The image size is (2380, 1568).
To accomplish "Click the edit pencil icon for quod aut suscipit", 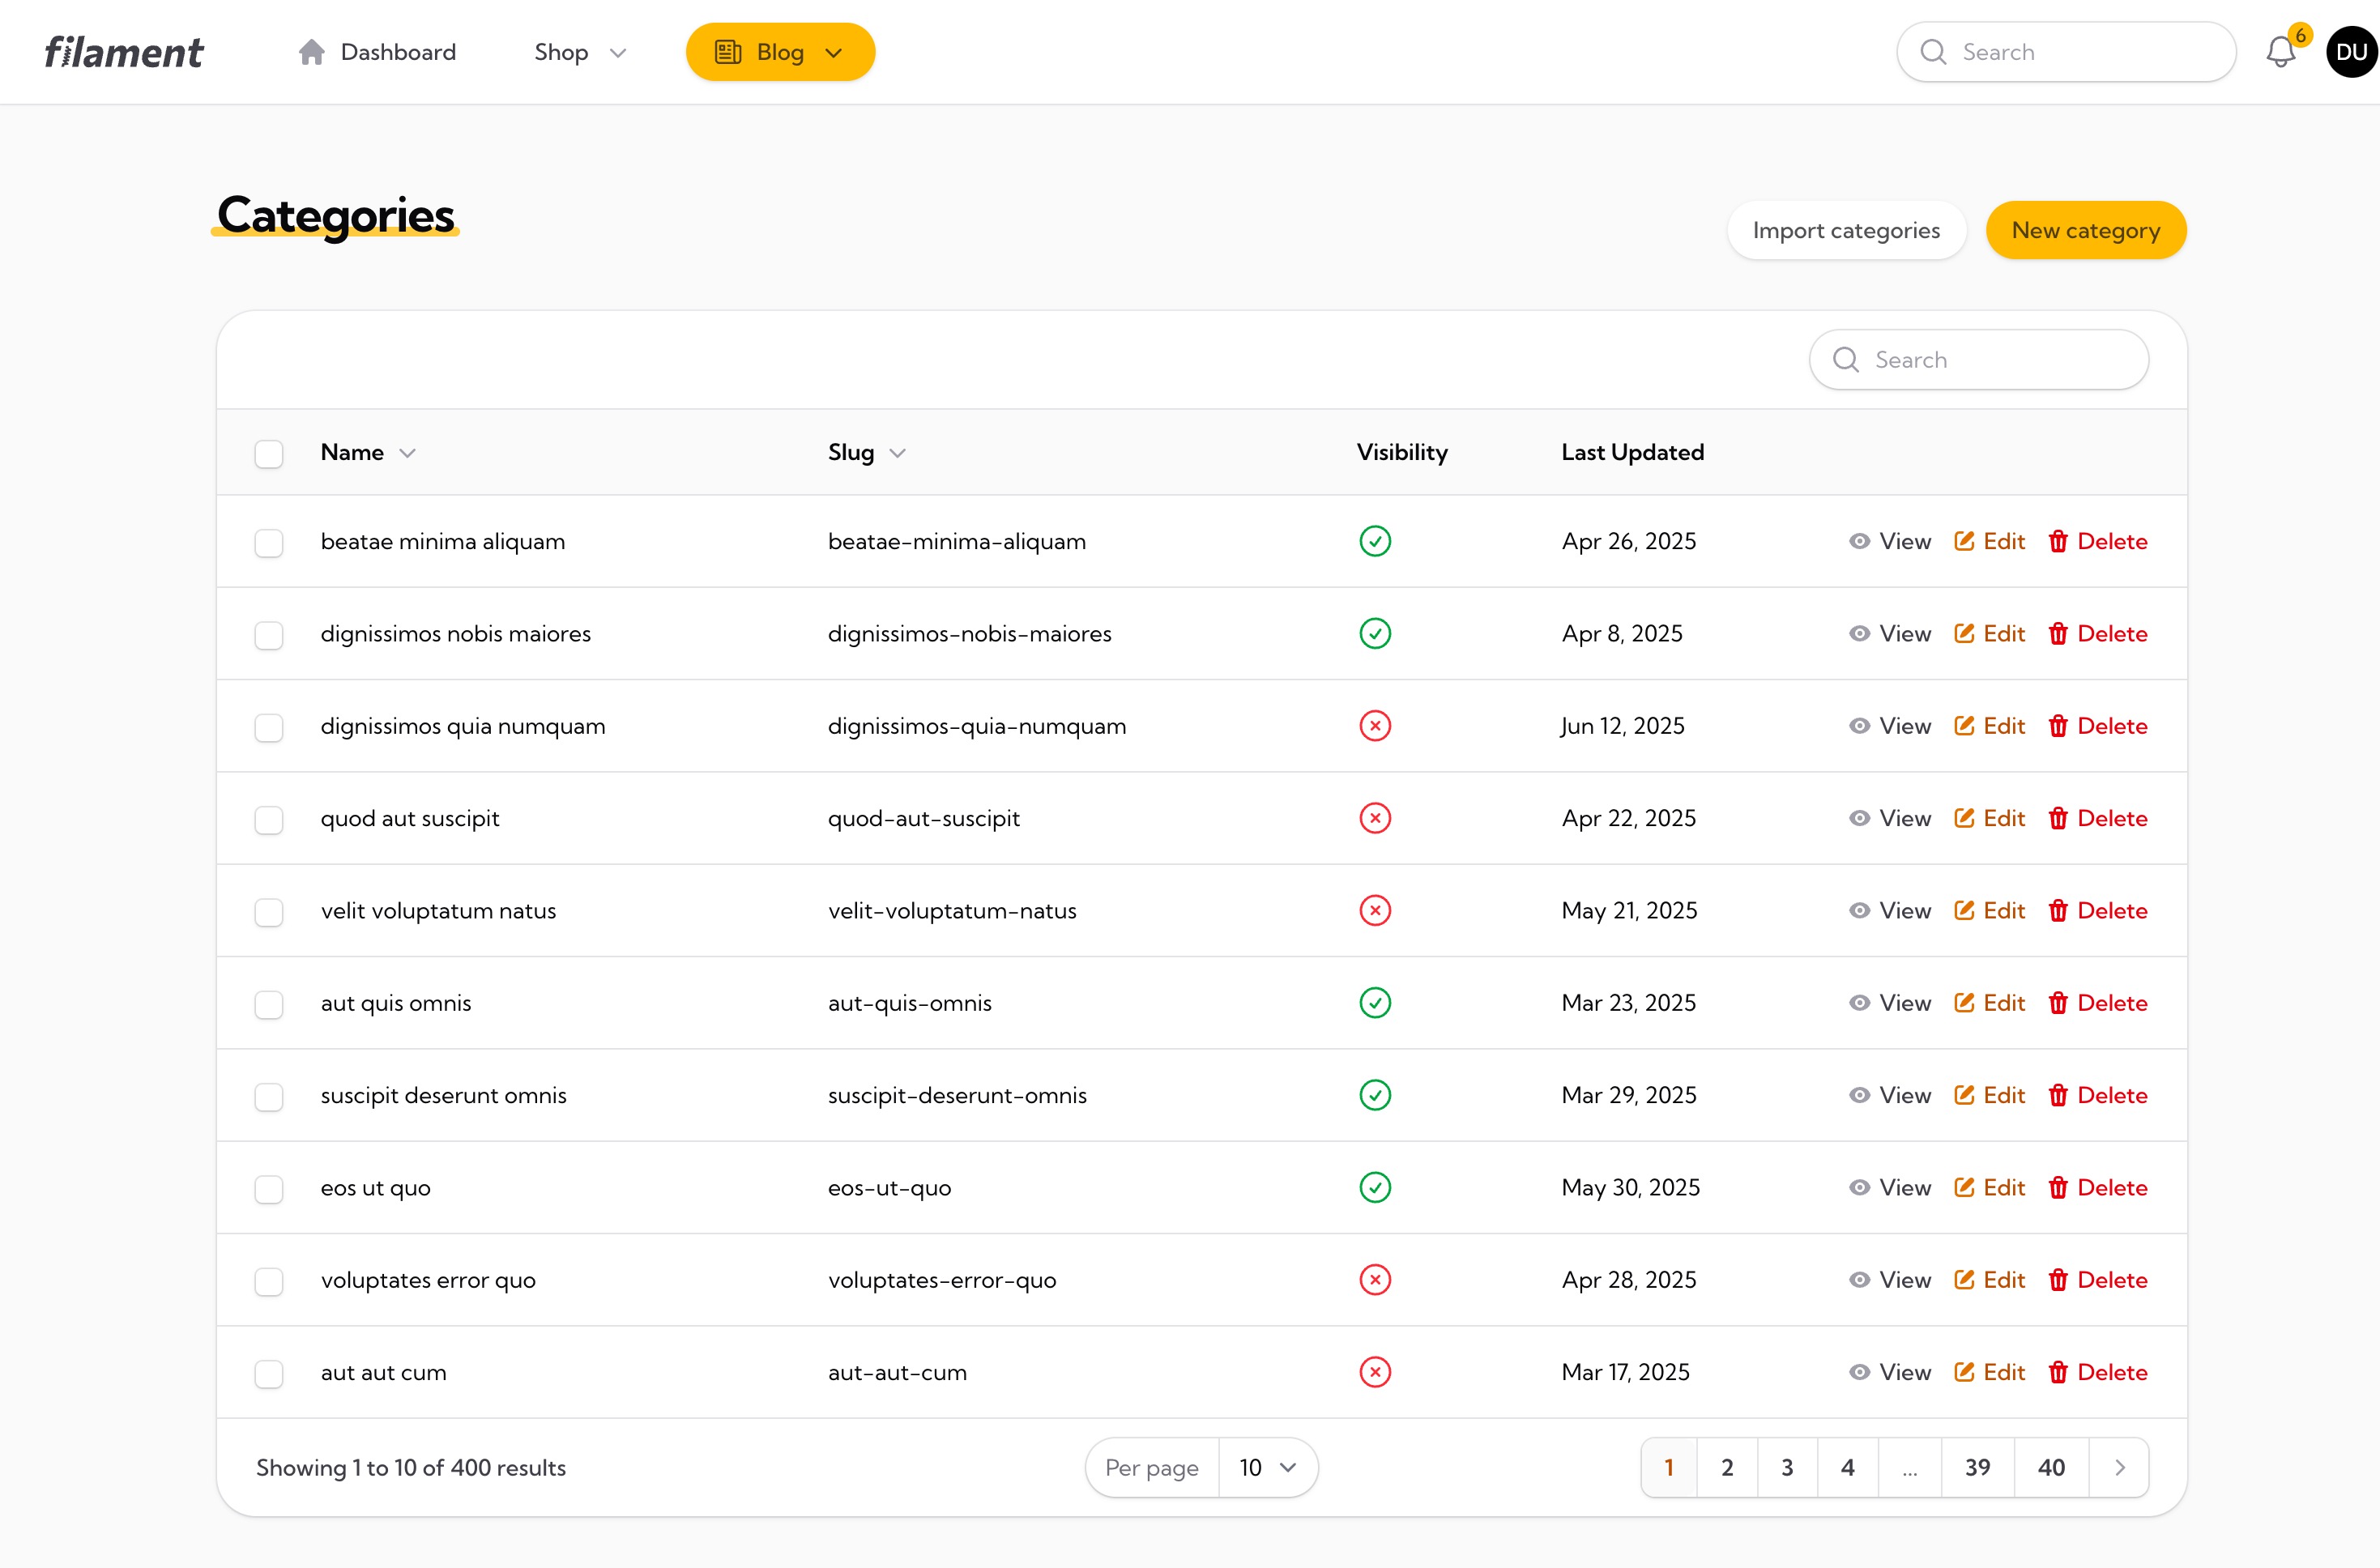I will 1964,818.
